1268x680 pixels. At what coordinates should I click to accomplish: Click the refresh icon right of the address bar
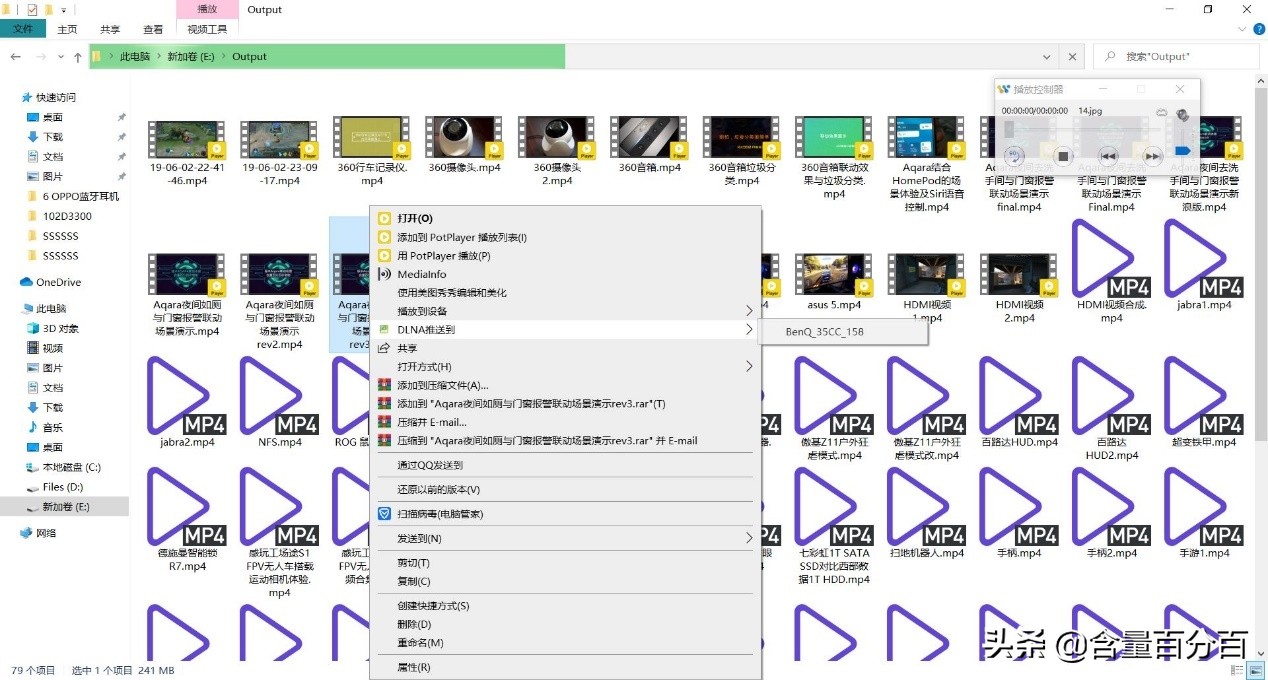tap(1073, 57)
